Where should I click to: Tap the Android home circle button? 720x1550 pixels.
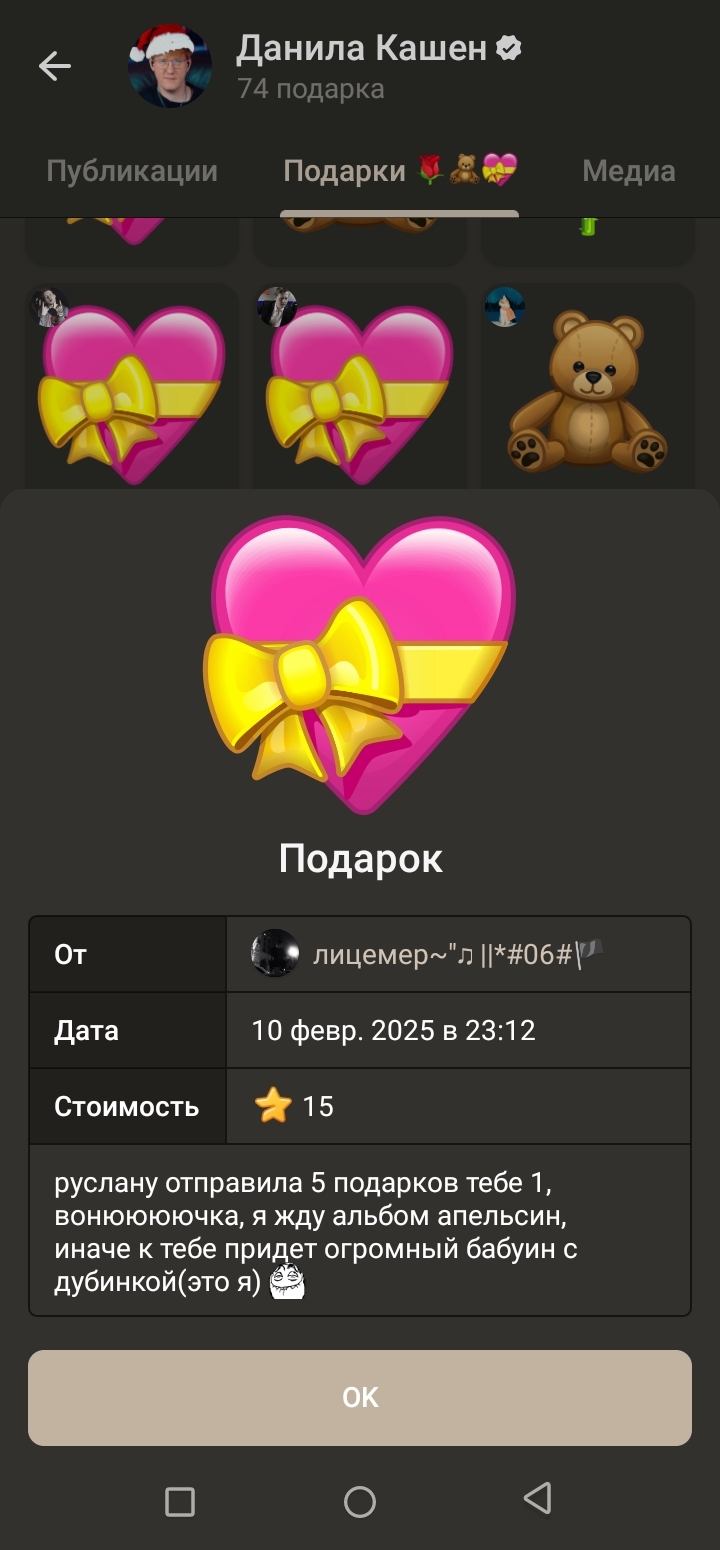[360, 1501]
